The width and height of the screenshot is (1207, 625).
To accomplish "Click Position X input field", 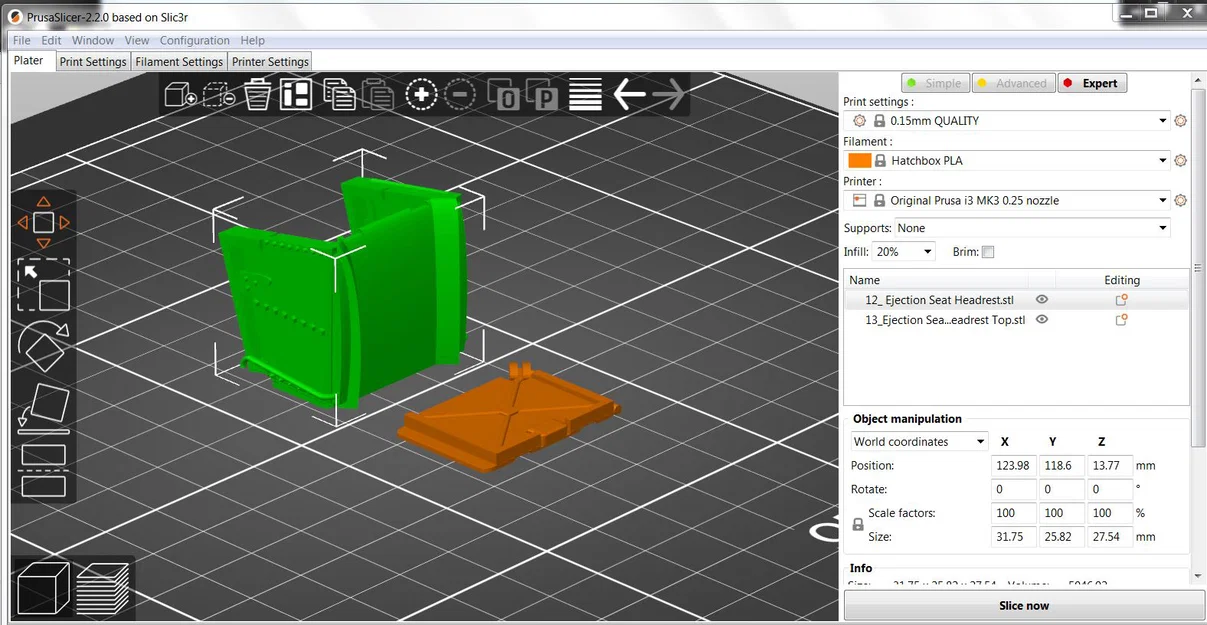I will 1013,466.
